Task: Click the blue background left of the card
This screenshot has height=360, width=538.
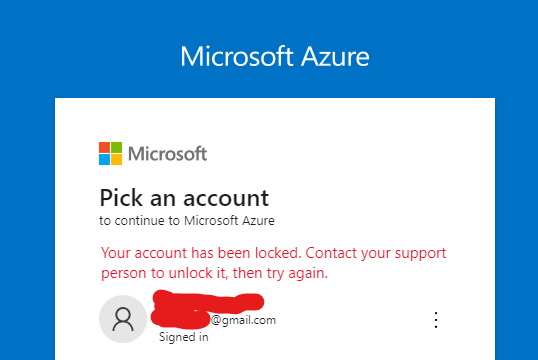Action: coord(27,229)
